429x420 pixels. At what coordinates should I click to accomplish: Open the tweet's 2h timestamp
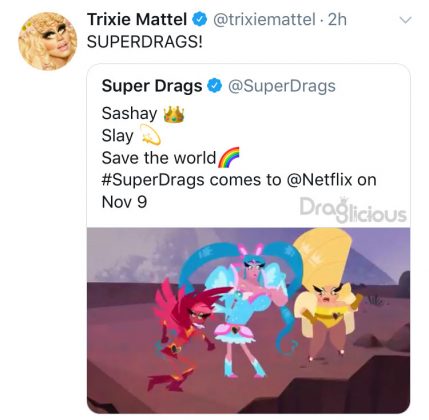(x=337, y=20)
